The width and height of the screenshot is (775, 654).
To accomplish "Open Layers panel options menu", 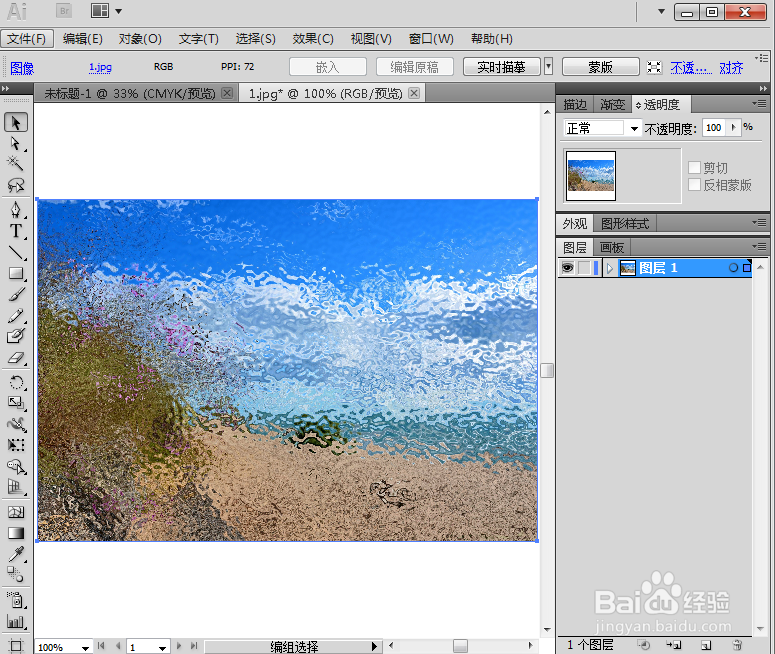I will click(759, 246).
